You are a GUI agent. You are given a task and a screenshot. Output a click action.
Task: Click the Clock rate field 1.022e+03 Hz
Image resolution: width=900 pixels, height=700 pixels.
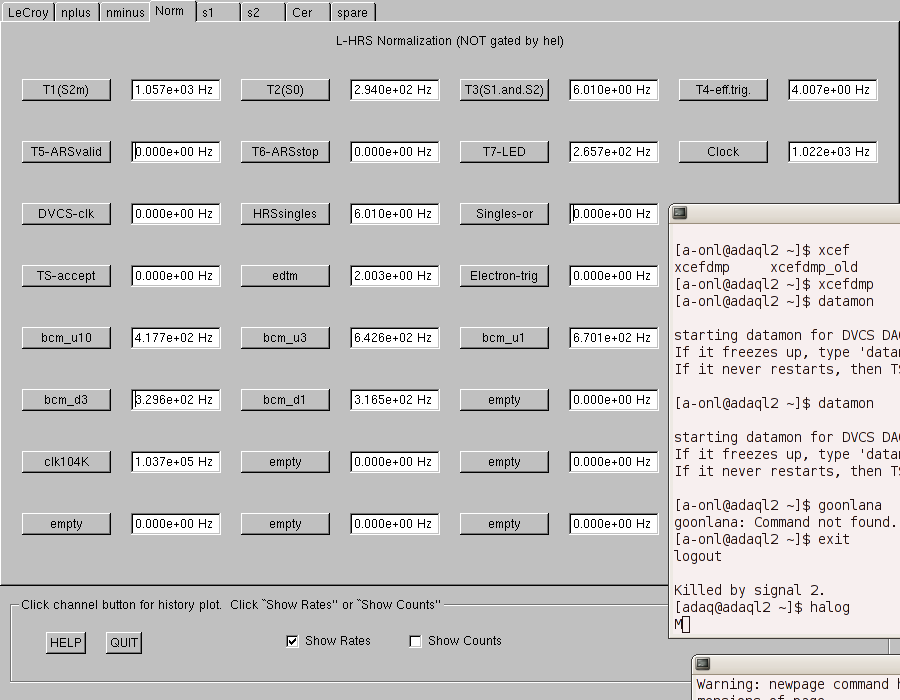tap(833, 152)
